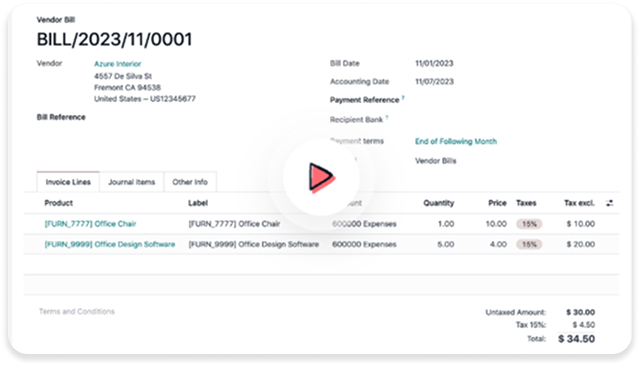Click price 4.00 in Office Design Software row

pyautogui.click(x=498, y=244)
